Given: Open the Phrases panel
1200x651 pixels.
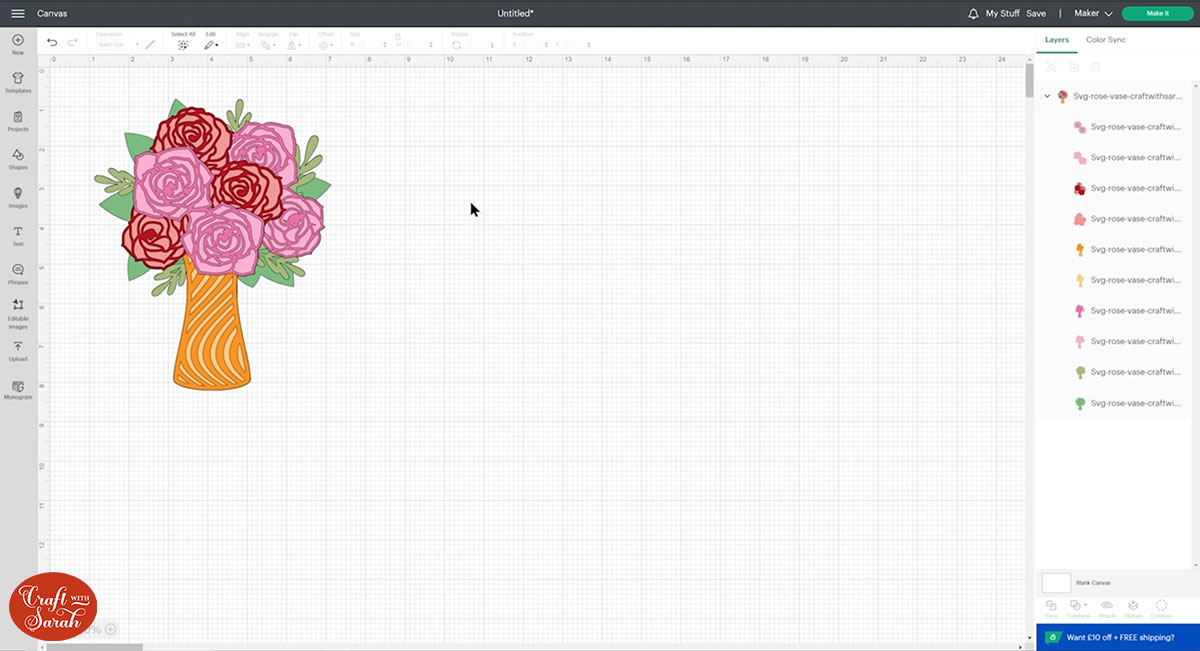Looking at the screenshot, I should (18, 274).
